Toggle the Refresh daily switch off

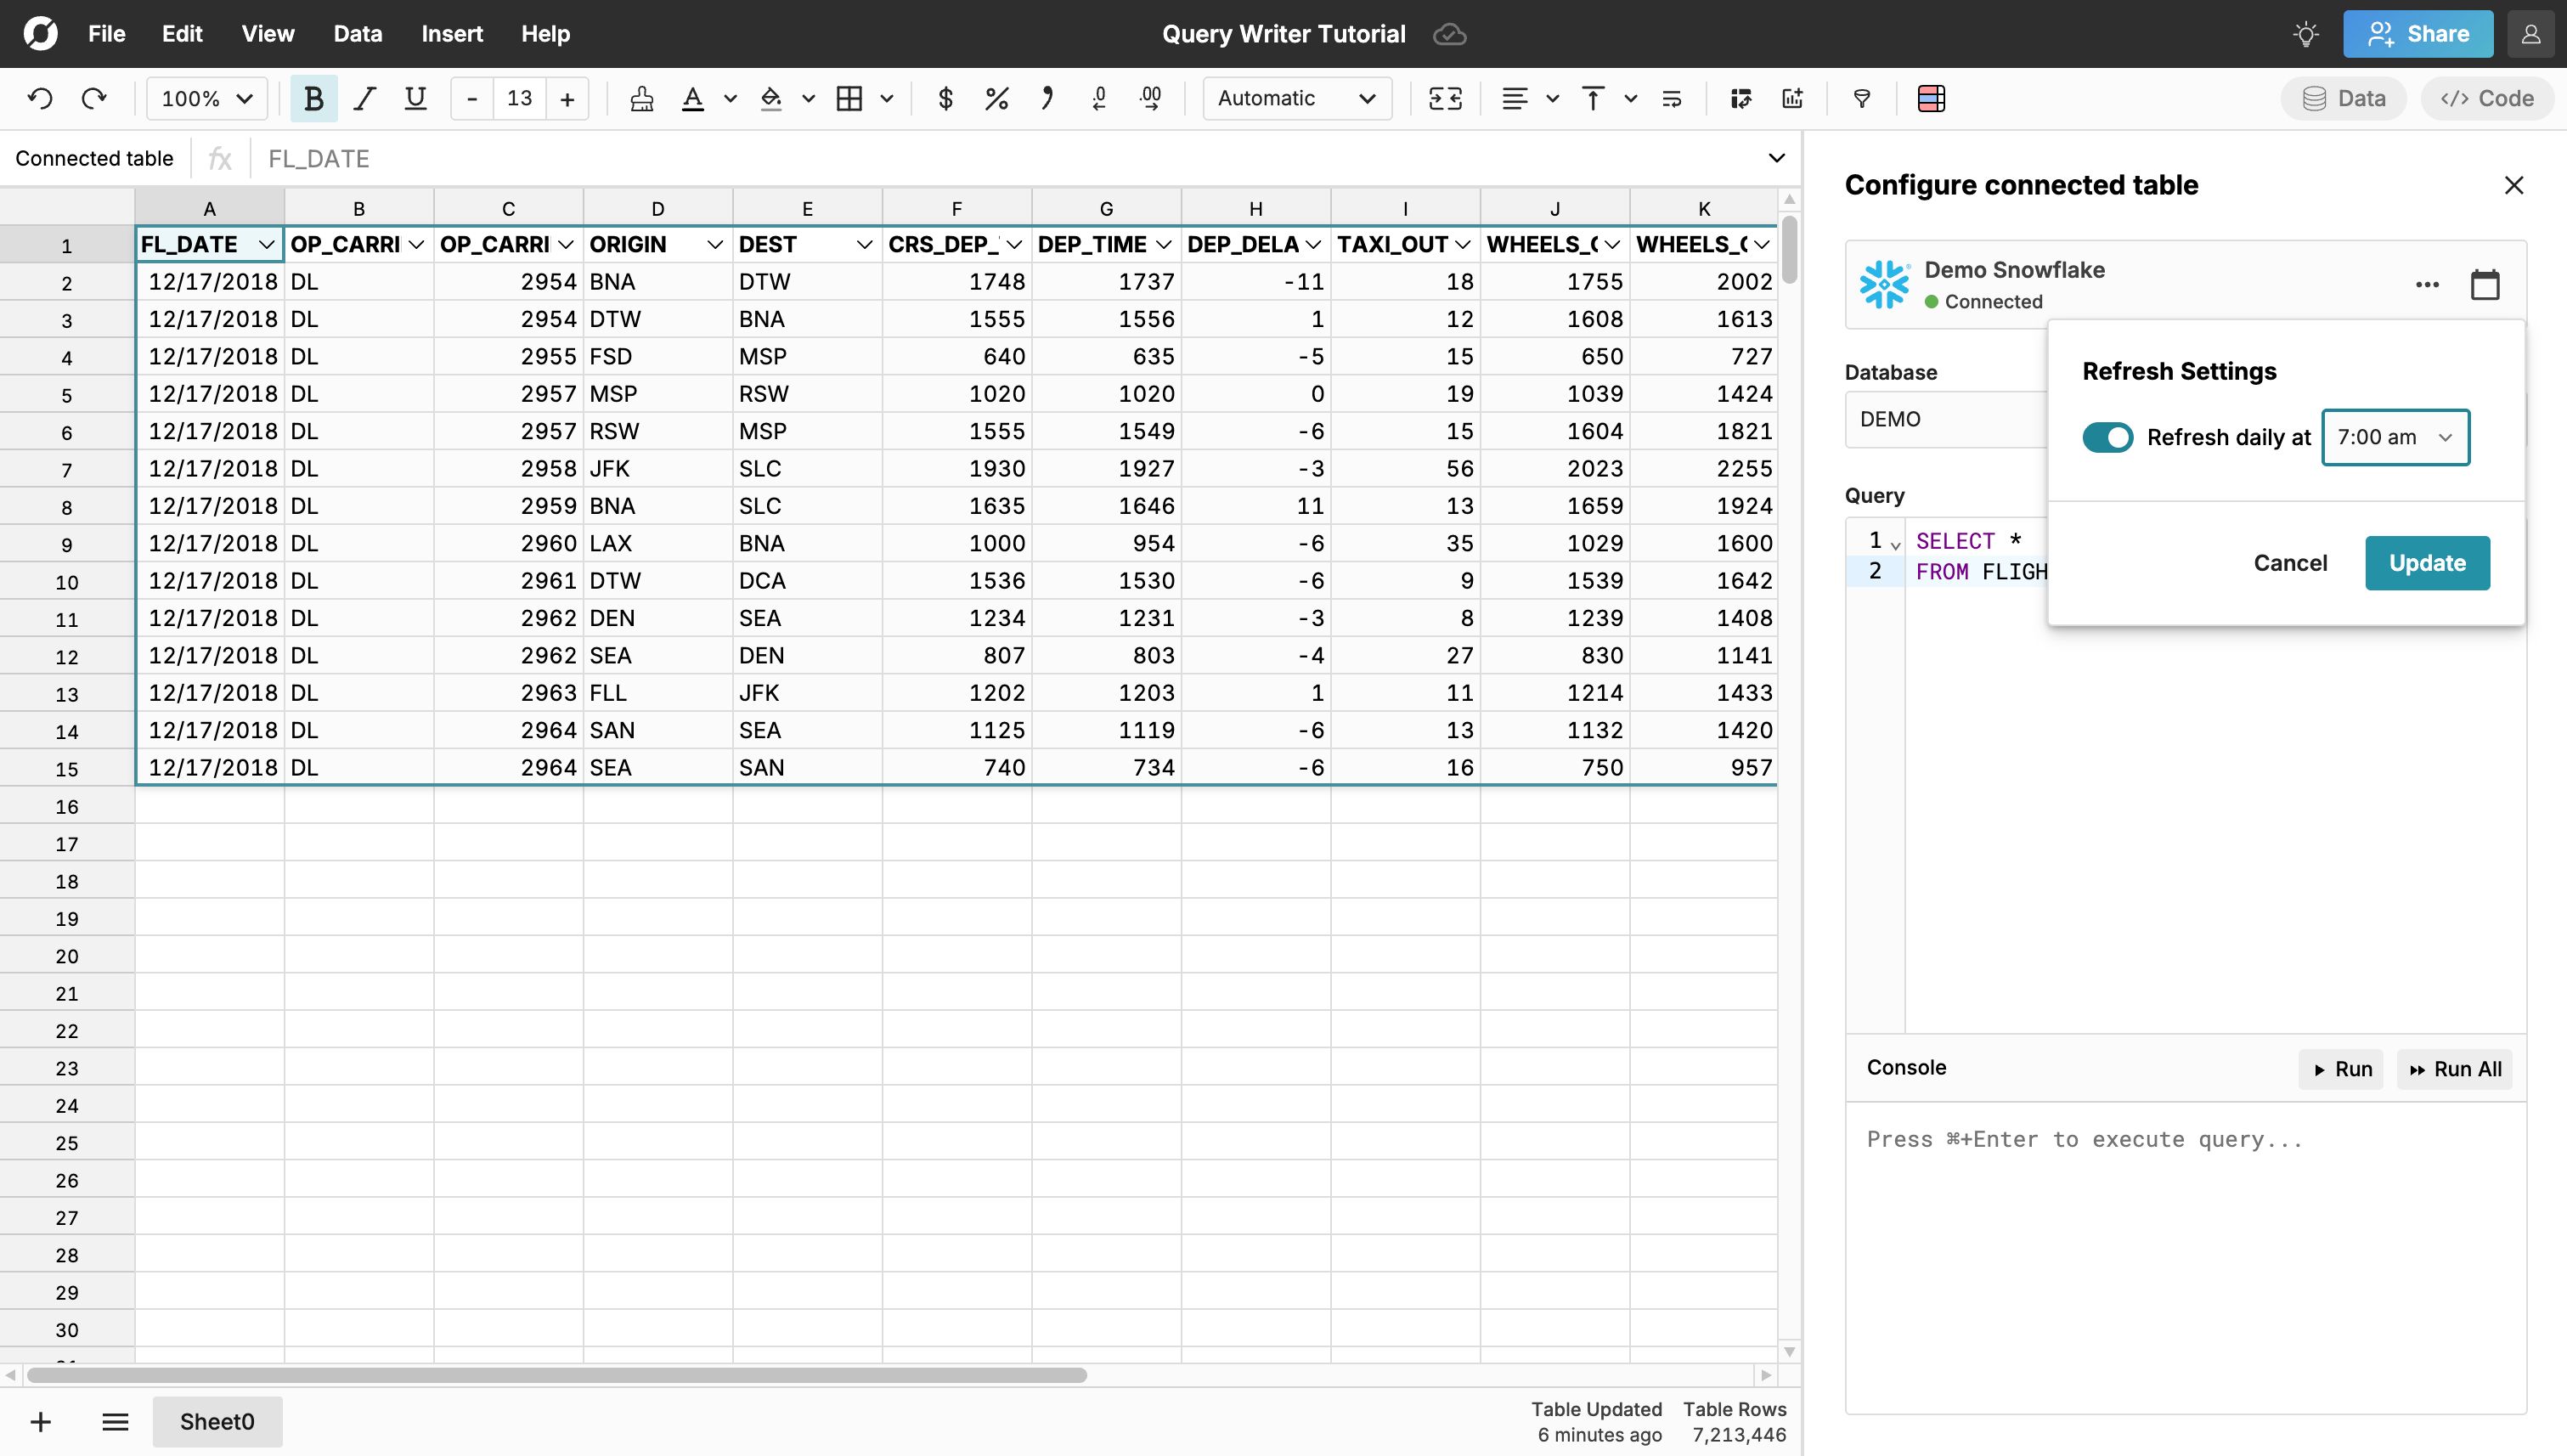(2107, 437)
